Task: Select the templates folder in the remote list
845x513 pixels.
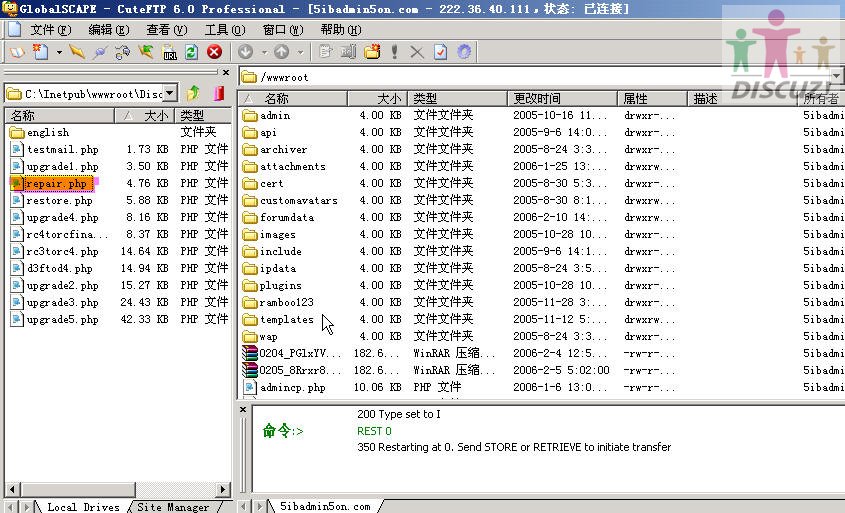Action: [x=286, y=320]
